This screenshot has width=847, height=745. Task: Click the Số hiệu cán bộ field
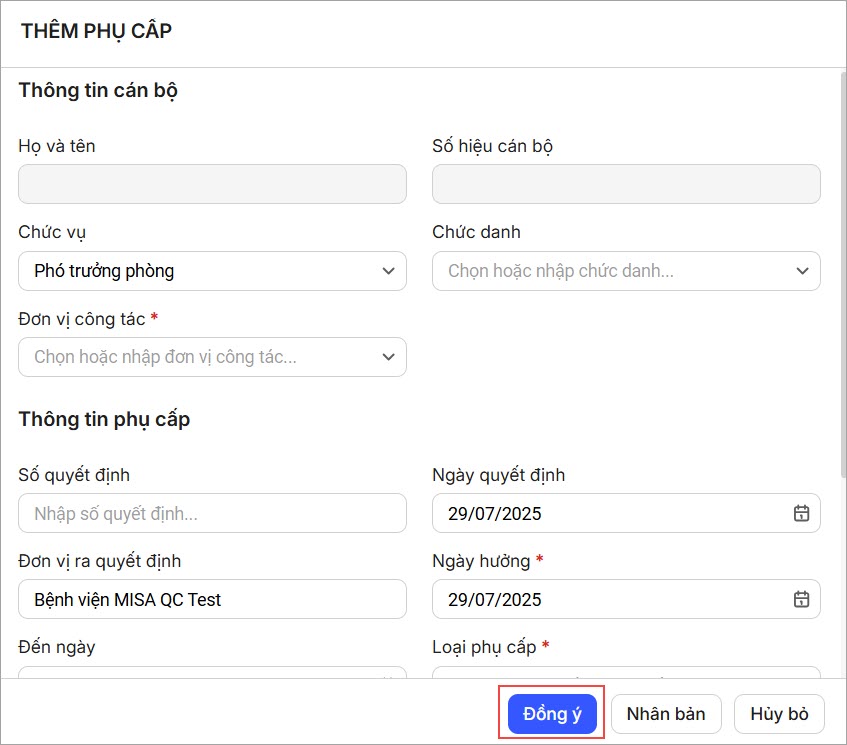point(626,185)
